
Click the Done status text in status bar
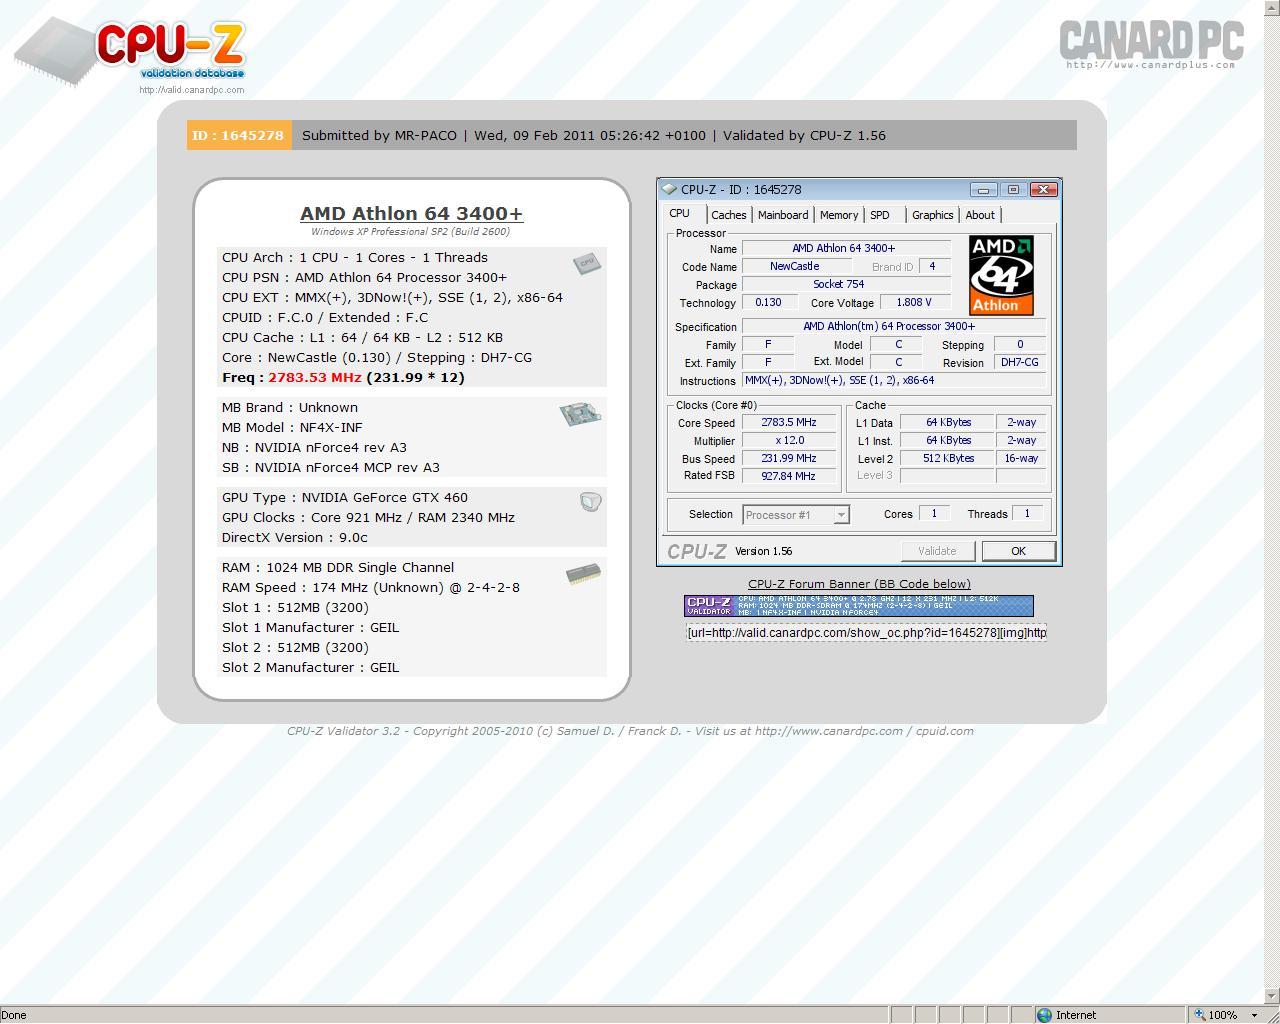(x=14, y=1015)
